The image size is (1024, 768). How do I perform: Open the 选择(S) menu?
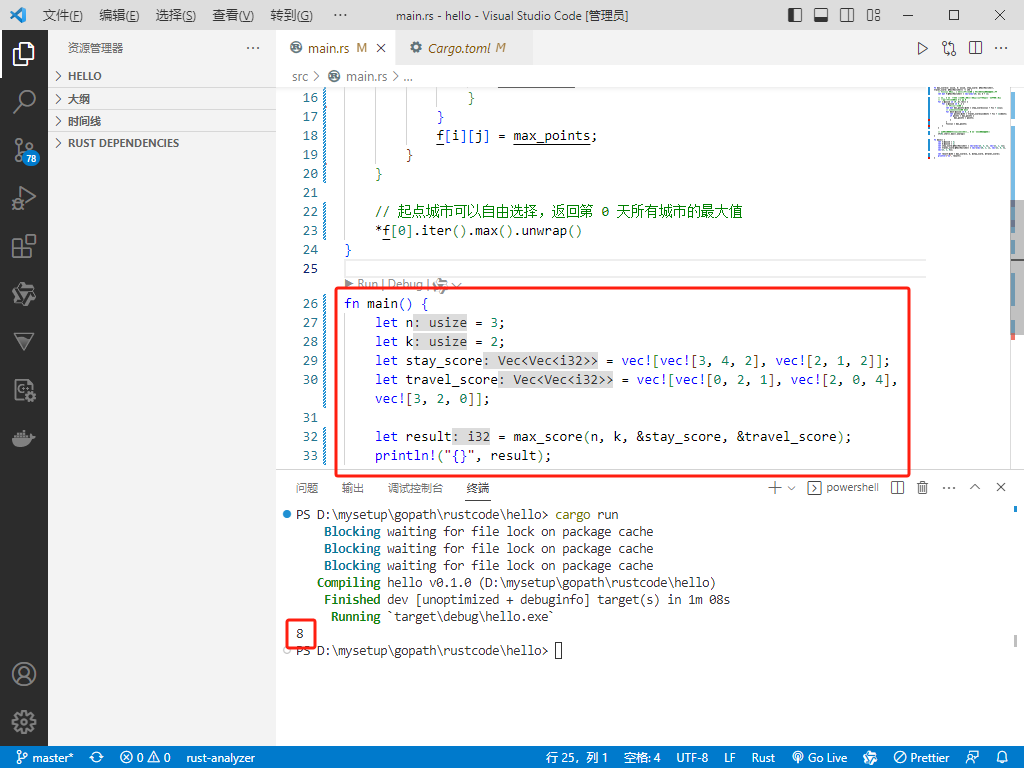point(176,15)
